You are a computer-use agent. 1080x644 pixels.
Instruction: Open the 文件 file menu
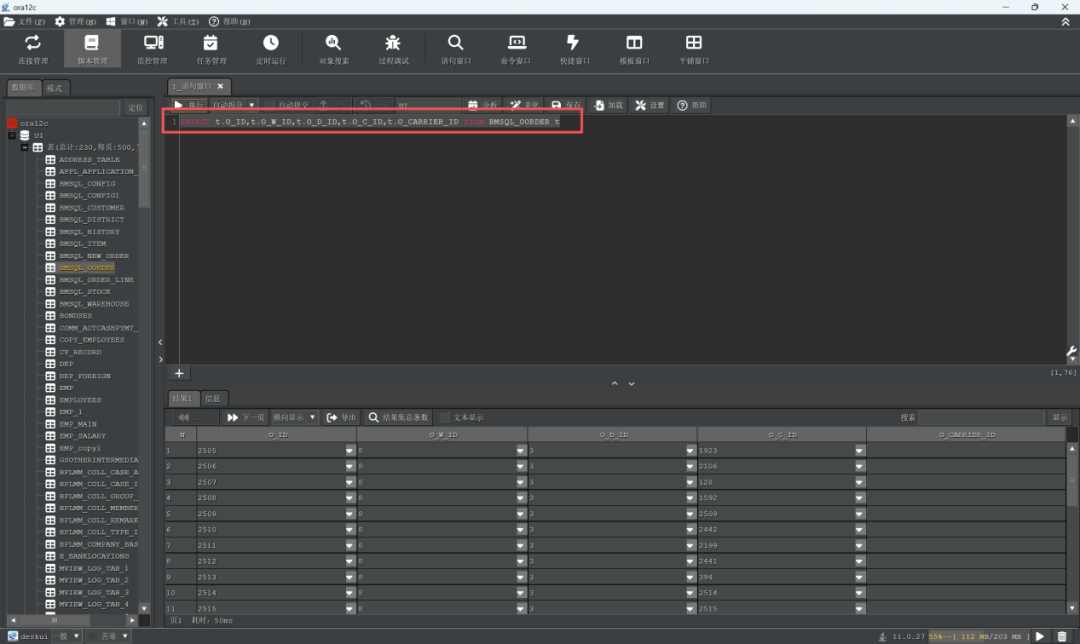[24, 21]
